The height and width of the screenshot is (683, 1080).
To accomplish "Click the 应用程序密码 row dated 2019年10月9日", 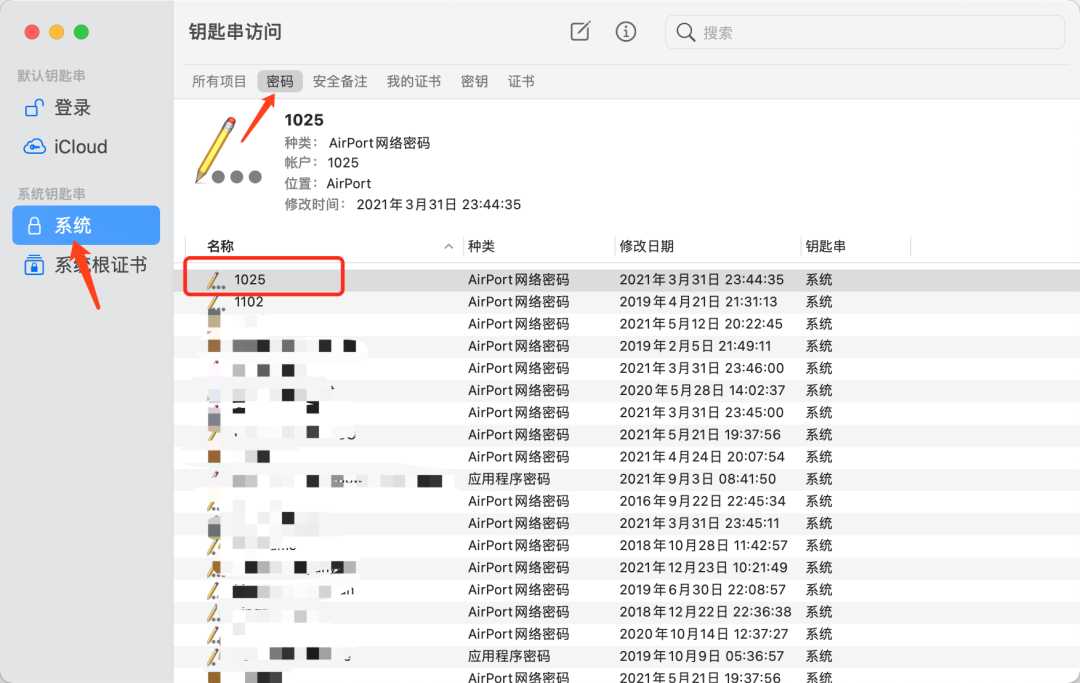I will pos(627,655).
